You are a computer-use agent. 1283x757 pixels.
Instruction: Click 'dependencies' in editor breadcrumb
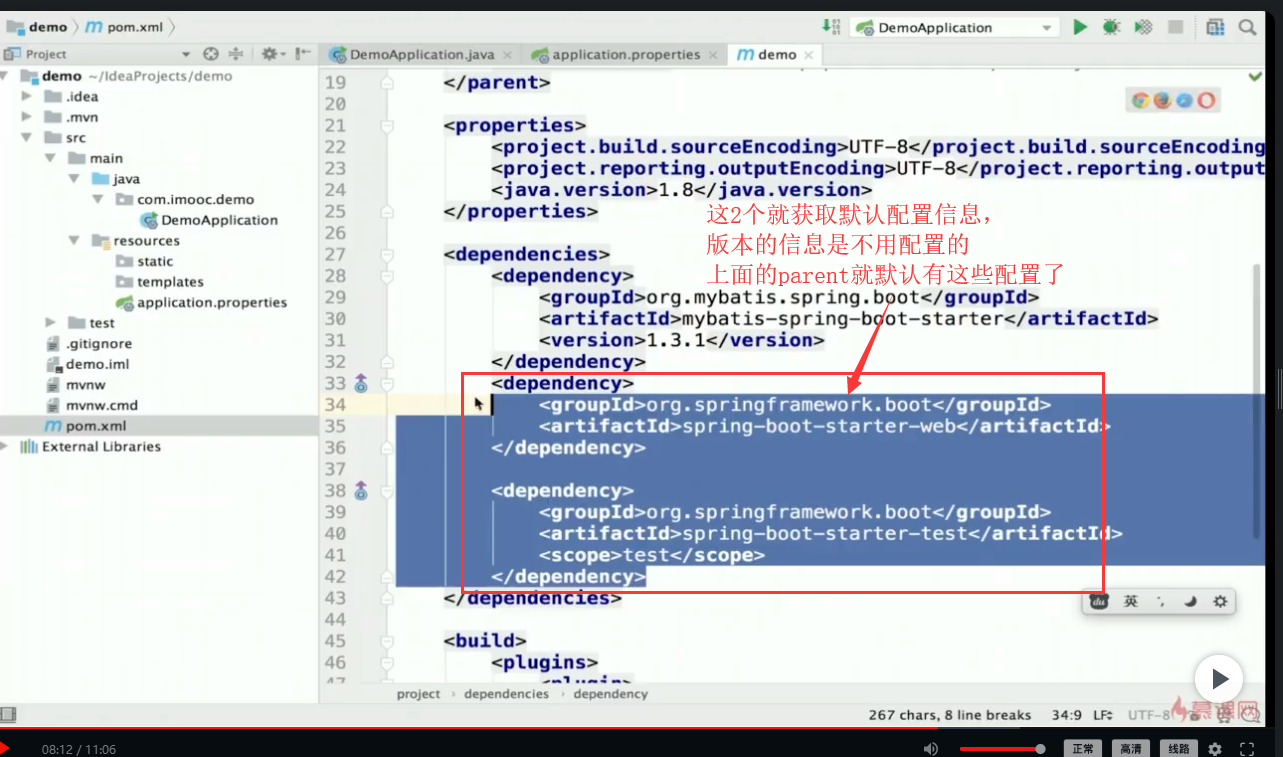506,694
